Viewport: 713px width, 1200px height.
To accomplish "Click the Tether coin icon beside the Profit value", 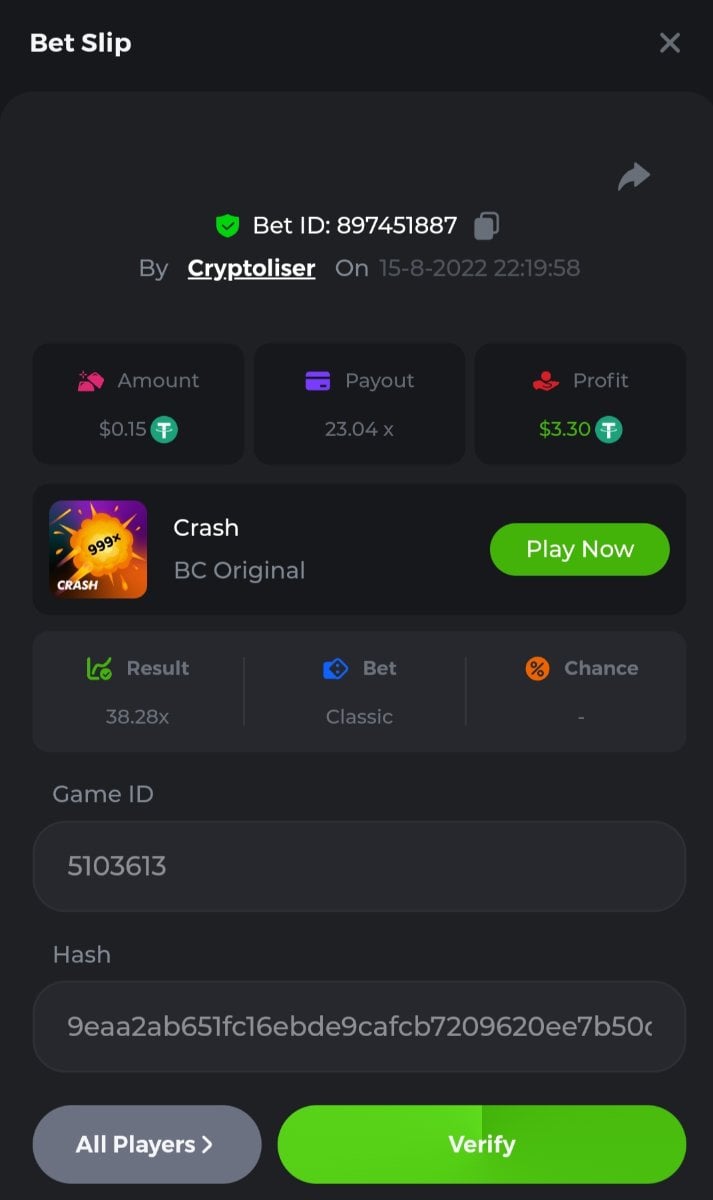I will tap(608, 430).
